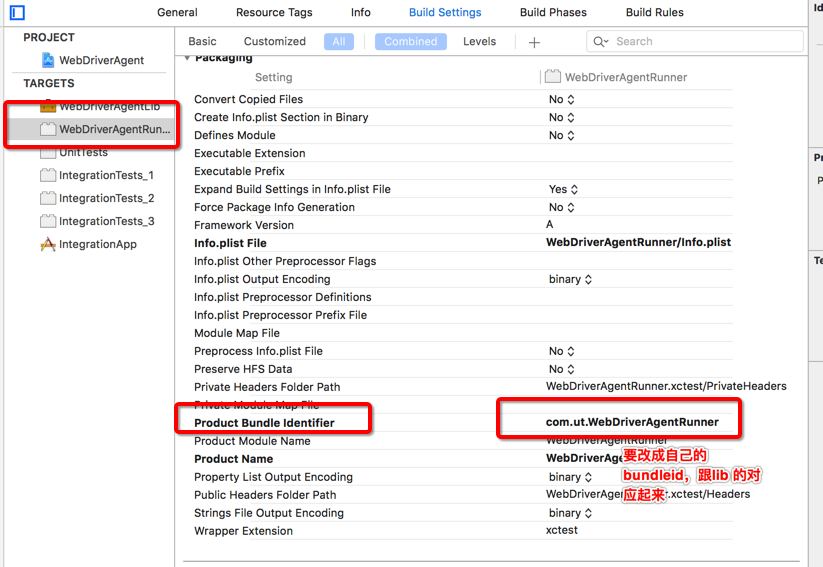The image size is (823, 567).
Task: Select the Product Name setting
Action: (234, 458)
